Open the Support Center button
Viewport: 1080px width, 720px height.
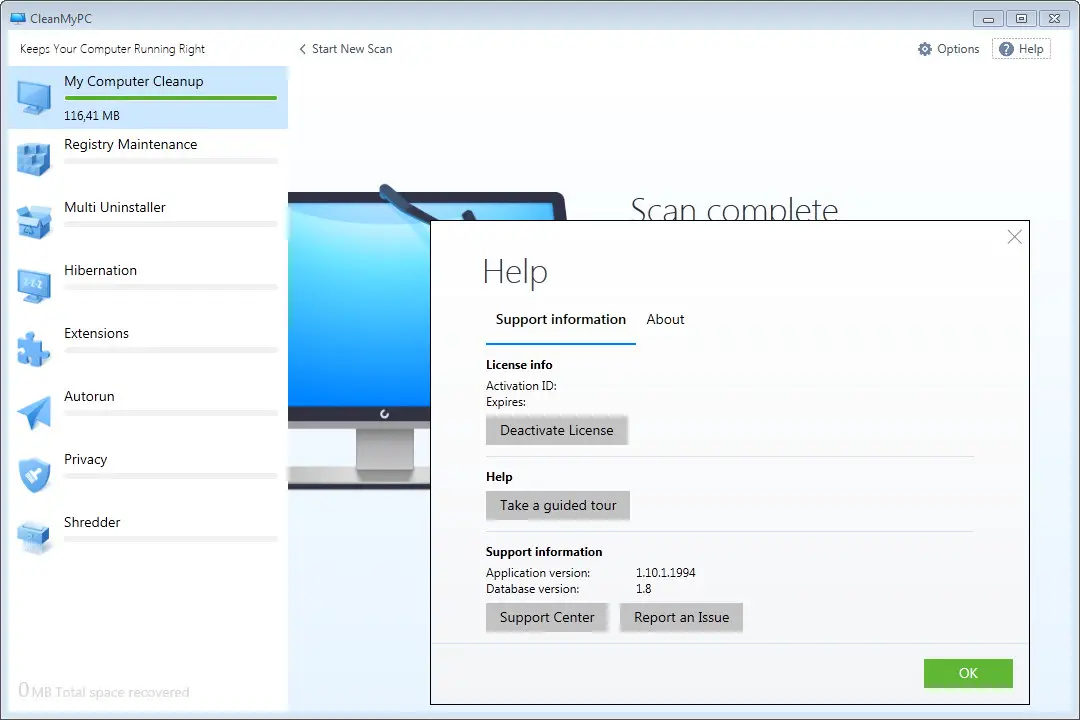point(547,617)
